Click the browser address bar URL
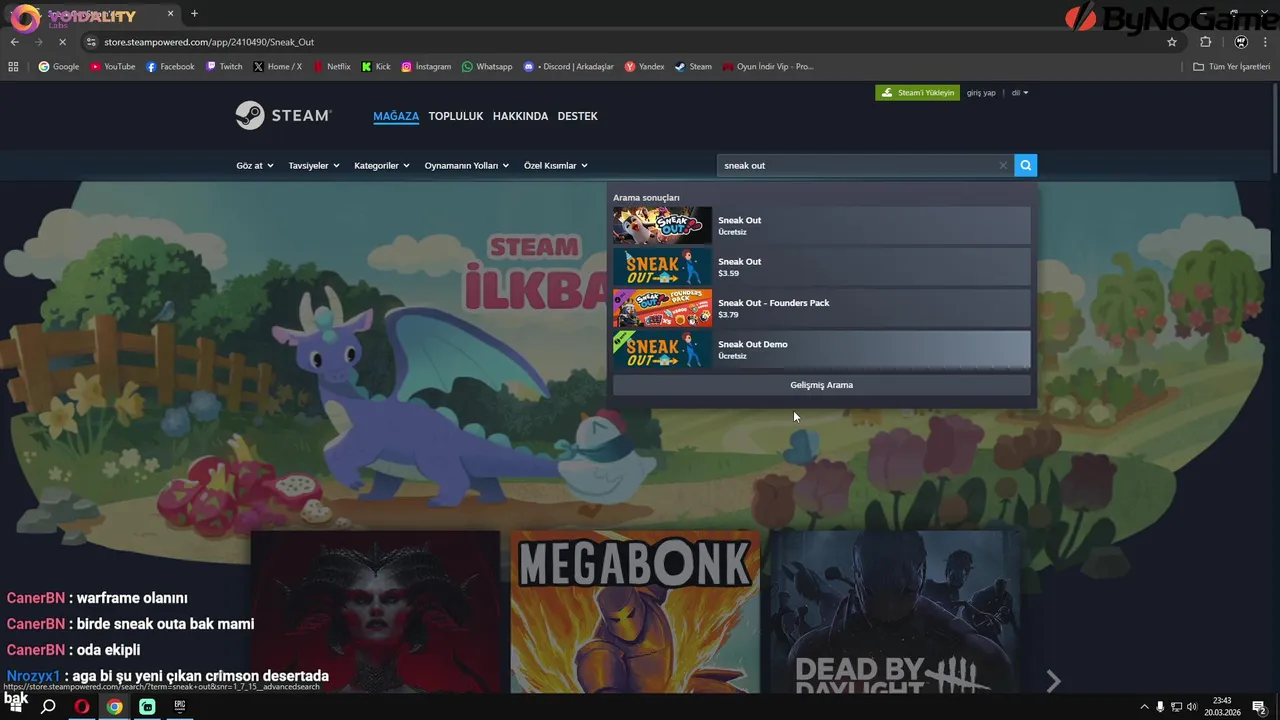Viewport: 1280px width, 720px height. click(209, 42)
